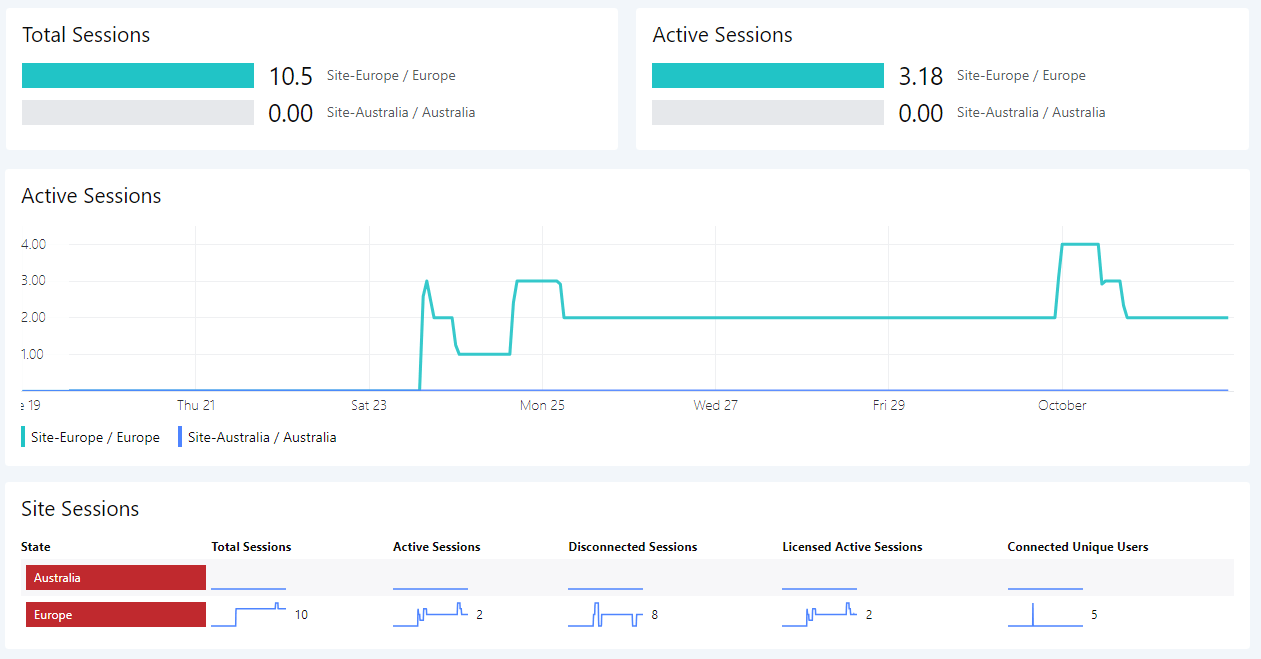The height and width of the screenshot is (659, 1261).
Task: Click the Licensed Active Sessions column header
Action: click(x=852, y=547)
